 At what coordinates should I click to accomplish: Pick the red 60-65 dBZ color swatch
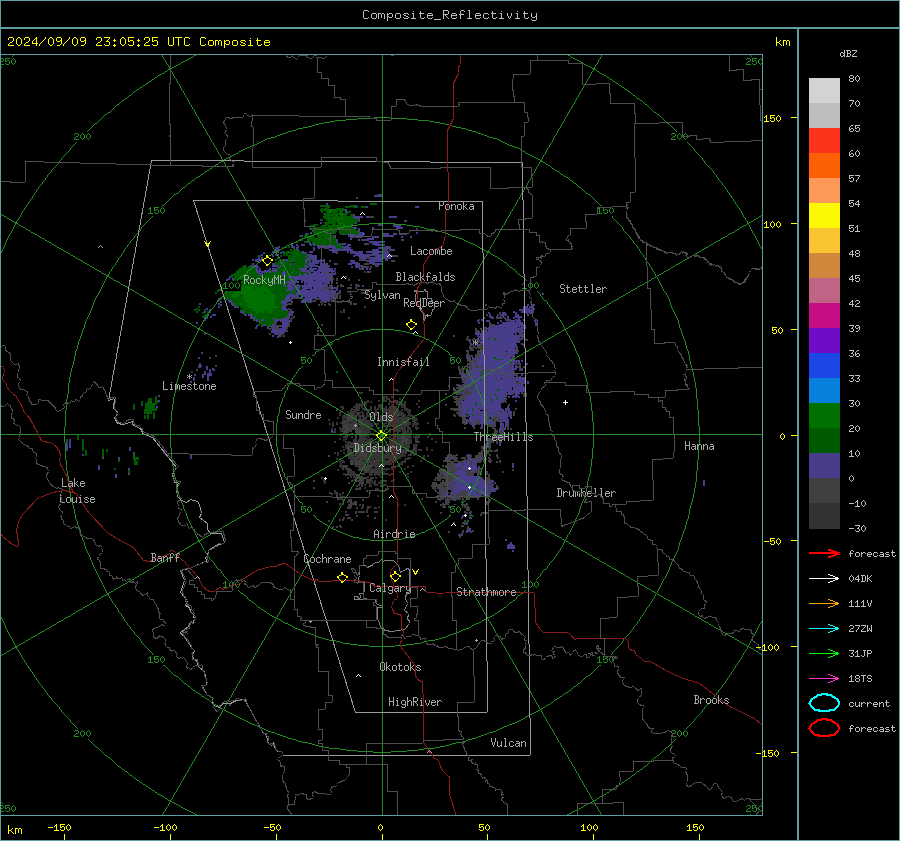point(824,141)
